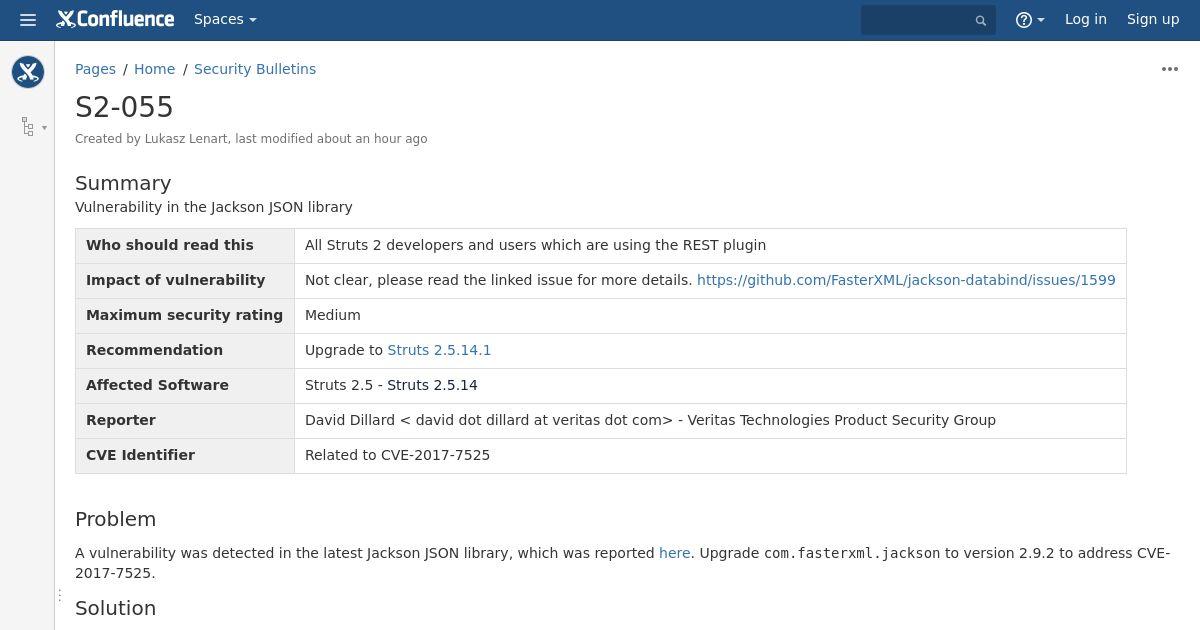Click the Confluence logo
The height and width of the screenshot is (630, 1200).
tap(115, 19)
